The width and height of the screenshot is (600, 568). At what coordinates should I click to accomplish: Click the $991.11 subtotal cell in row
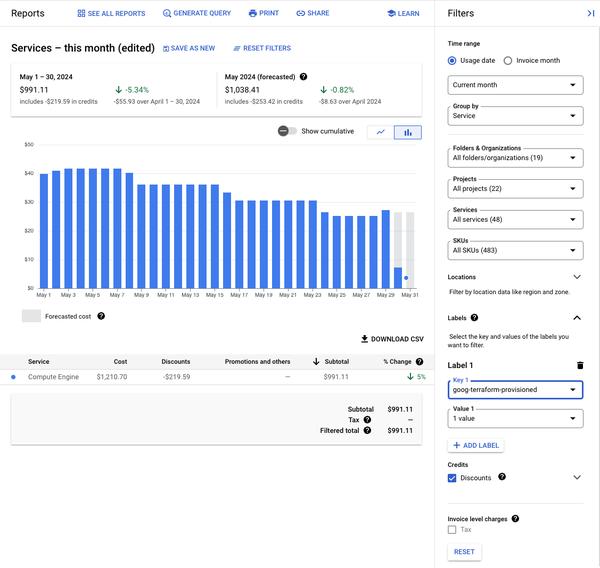tap(336, 377)
